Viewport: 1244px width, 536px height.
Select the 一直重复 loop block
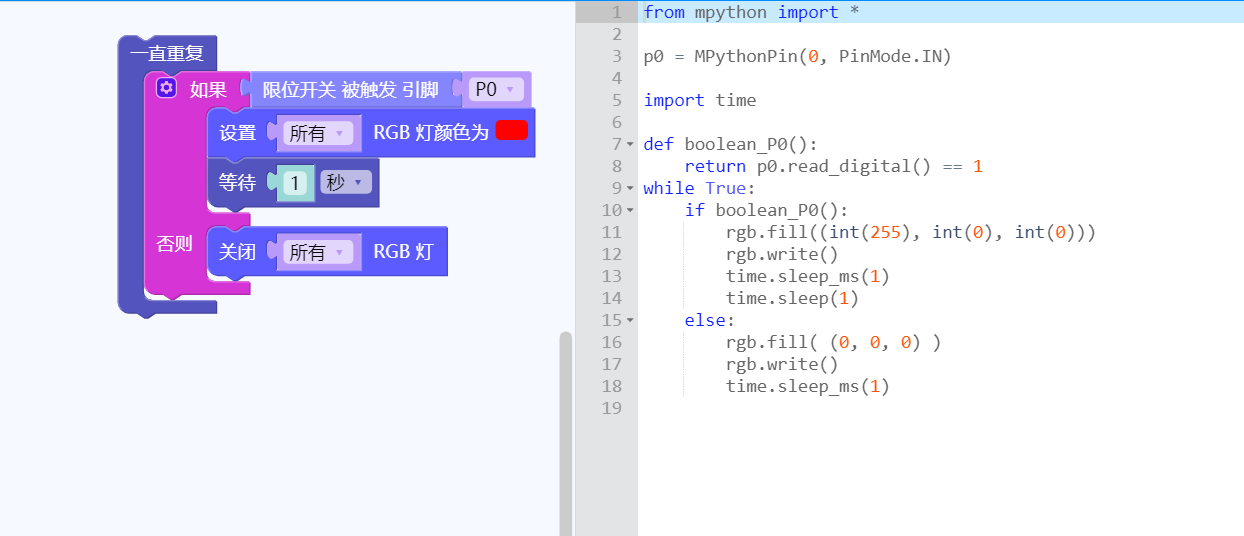click(166, 54)
